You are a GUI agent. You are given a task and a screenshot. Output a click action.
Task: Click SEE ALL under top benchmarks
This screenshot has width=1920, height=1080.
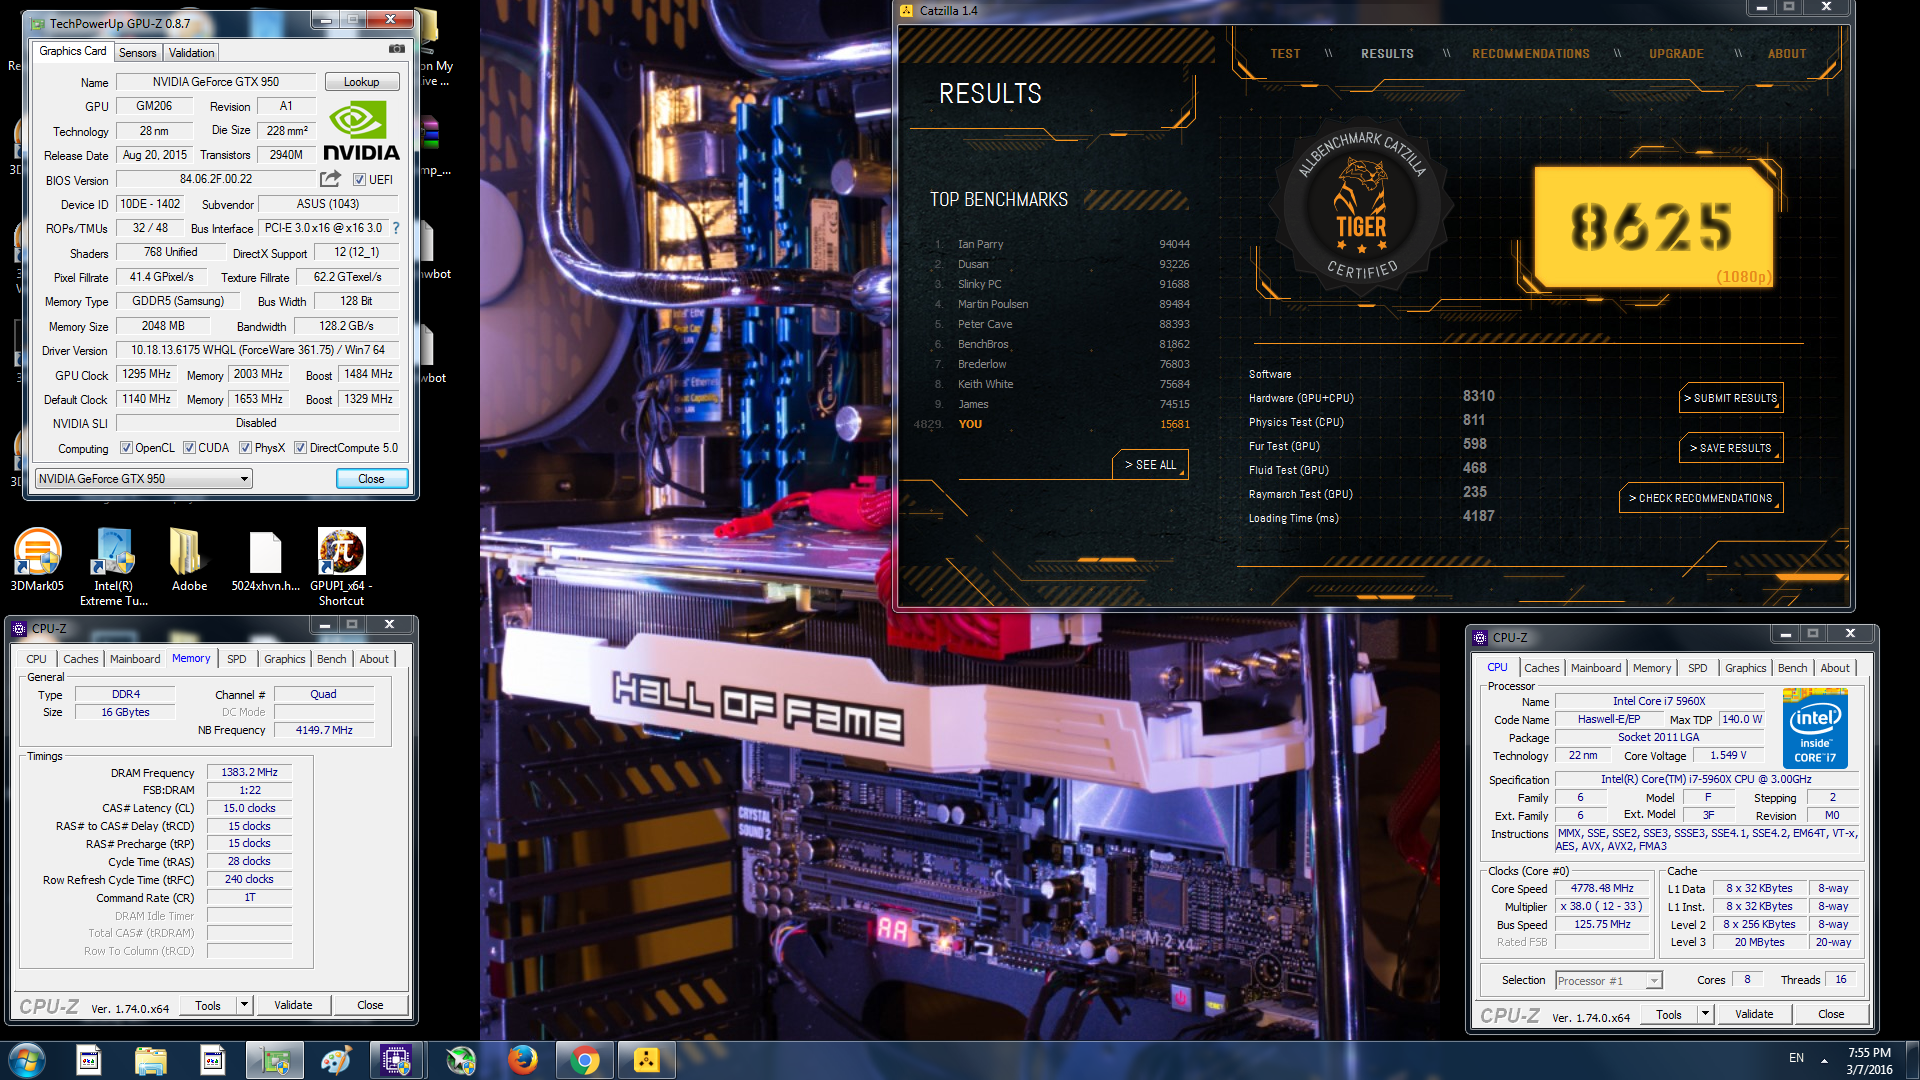click(1150, 465)
